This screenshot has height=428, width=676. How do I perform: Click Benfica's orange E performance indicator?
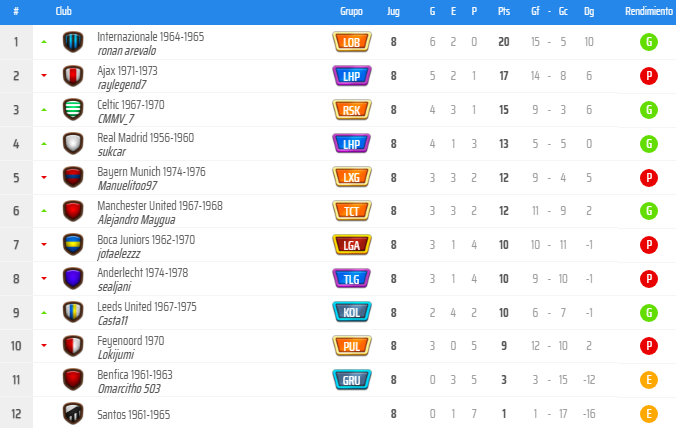click(648, 380)
